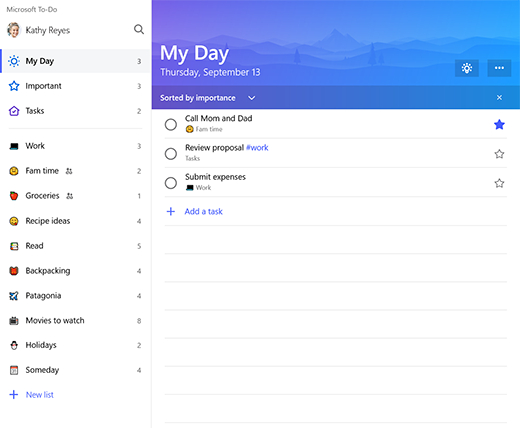Click the Recipe ideas emoji icon
This screenshot has width=520, height=428.
click(x=14, y=221)
